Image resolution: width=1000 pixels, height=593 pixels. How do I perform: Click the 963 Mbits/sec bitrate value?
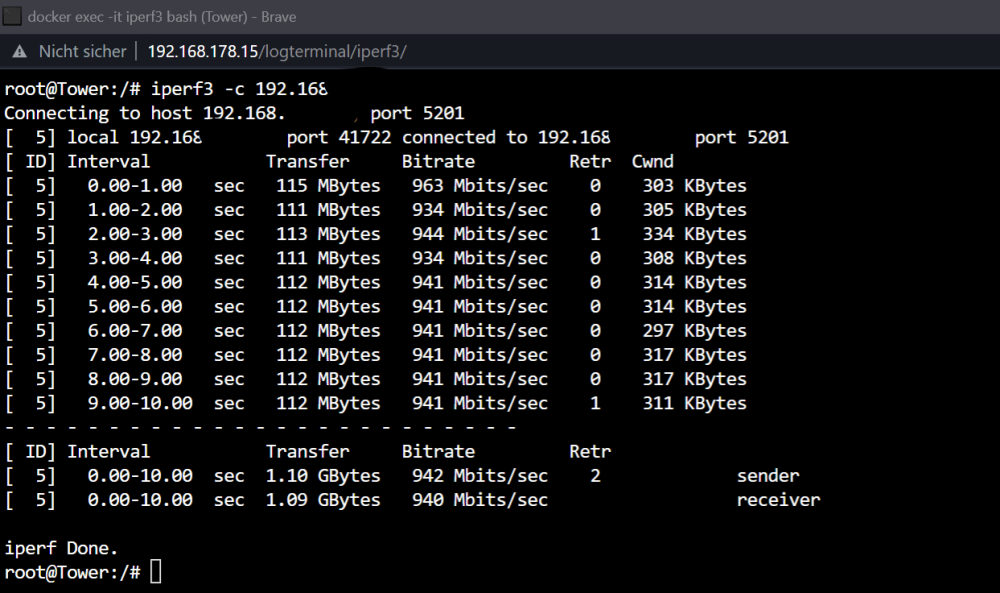click(480, 186)
